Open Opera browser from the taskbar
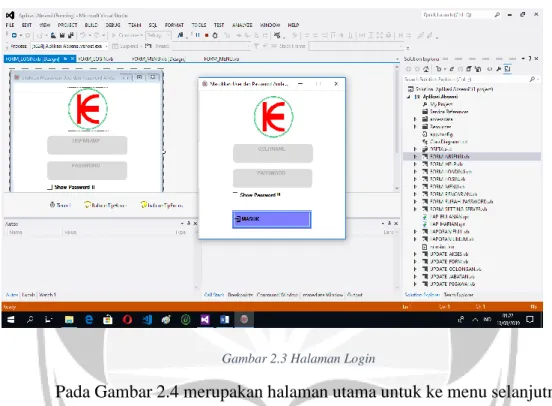Viewport: 552px width, 406px height. coord(127,319)
